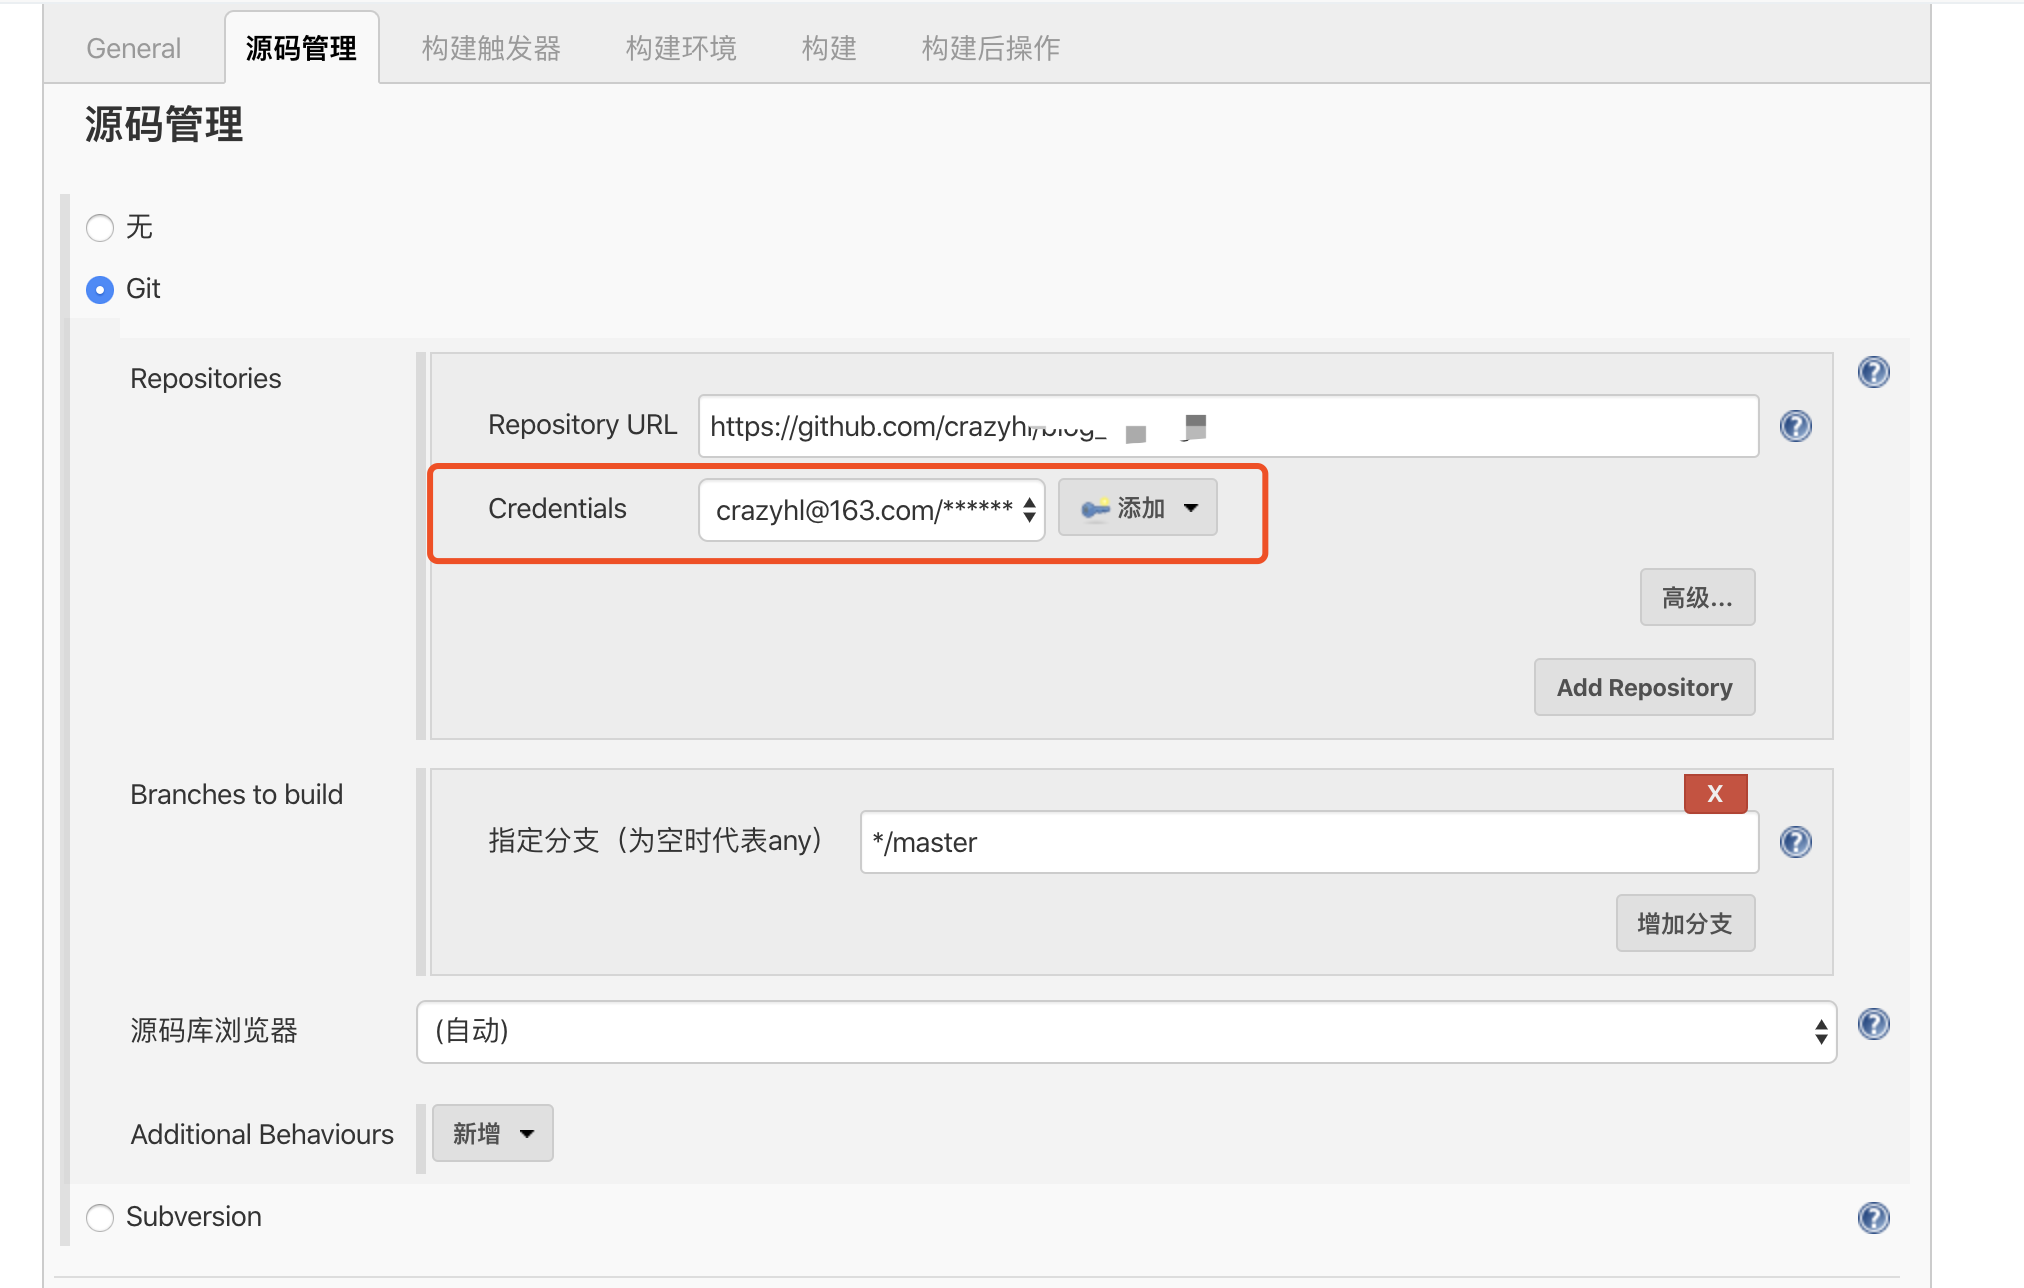Open the General tab
Screen dimensions: 2024x1288
[133, 47]
